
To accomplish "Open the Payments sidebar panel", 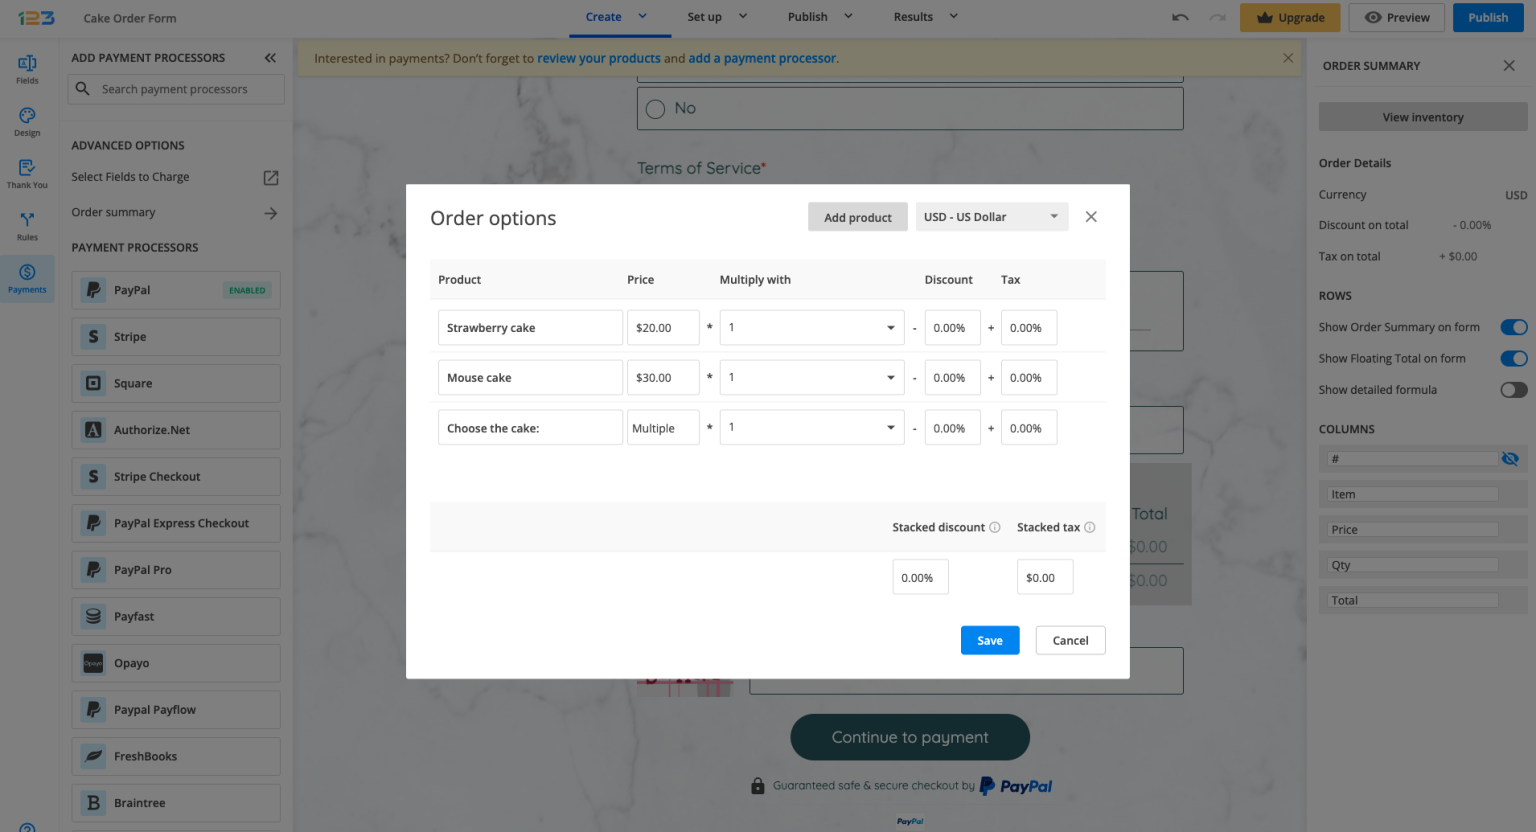I will click(27, 278).
